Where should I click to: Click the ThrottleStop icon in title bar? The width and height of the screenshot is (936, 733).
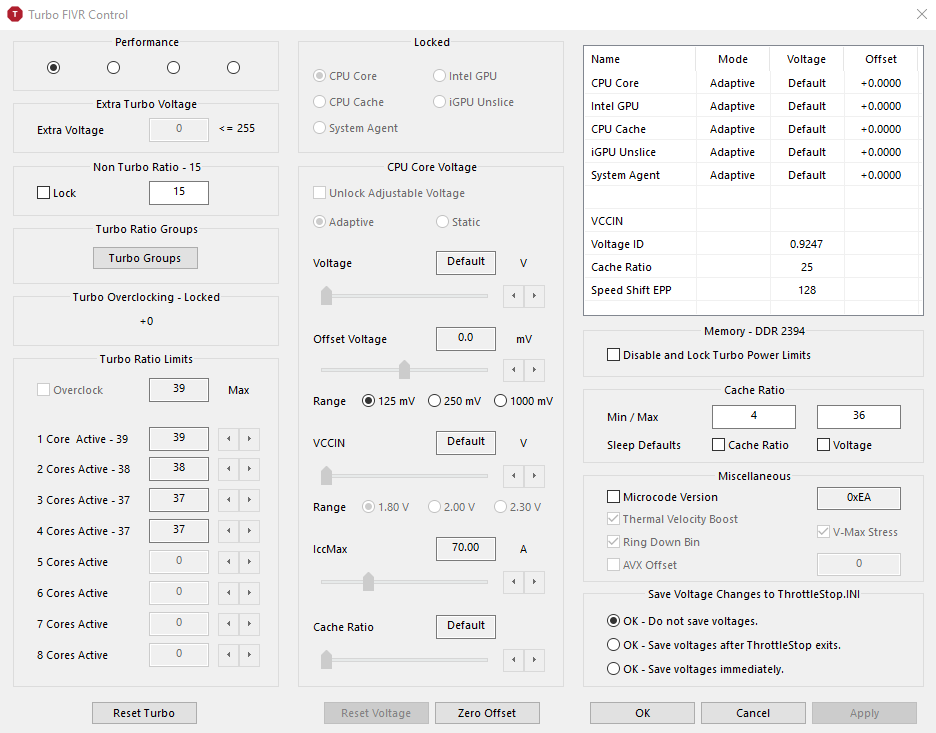[x=15, y=15]
